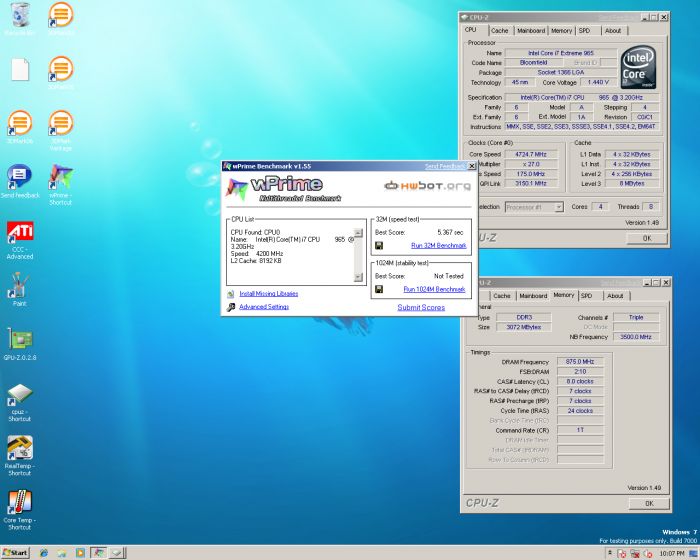The image size is (700, 560).
Task: Click Install Missing Libraries link
Action: pyautogui.click(x=268, y=294)
